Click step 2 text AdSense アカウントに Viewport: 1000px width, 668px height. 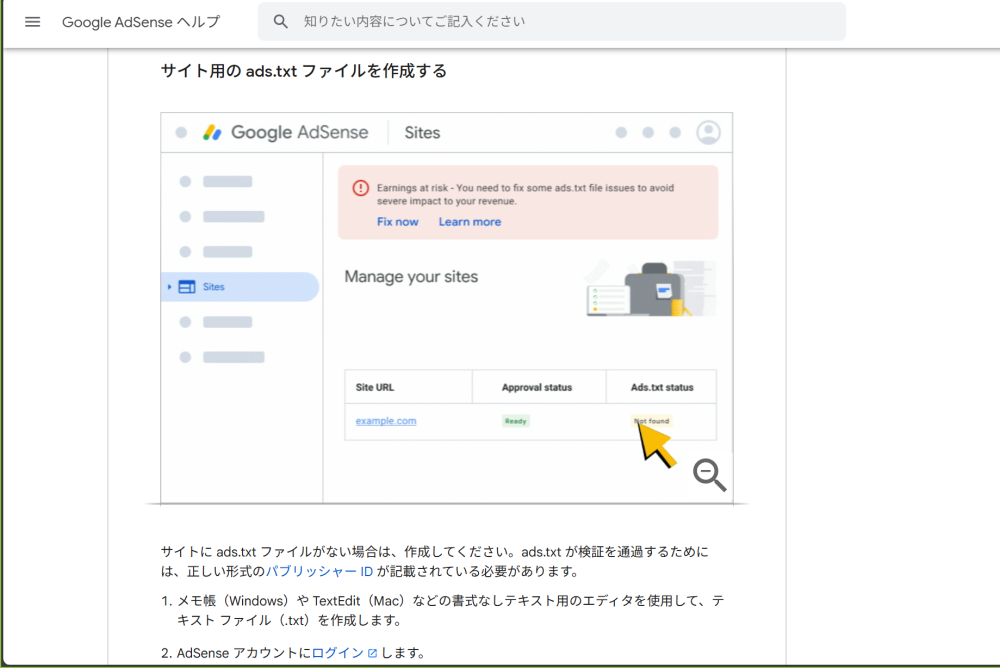[244, 653]
